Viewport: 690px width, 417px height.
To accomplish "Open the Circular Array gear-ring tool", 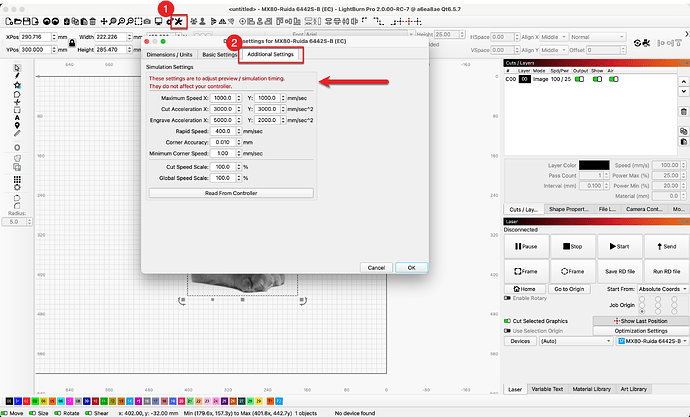I will pyautogui.click(x=17, y=187).
